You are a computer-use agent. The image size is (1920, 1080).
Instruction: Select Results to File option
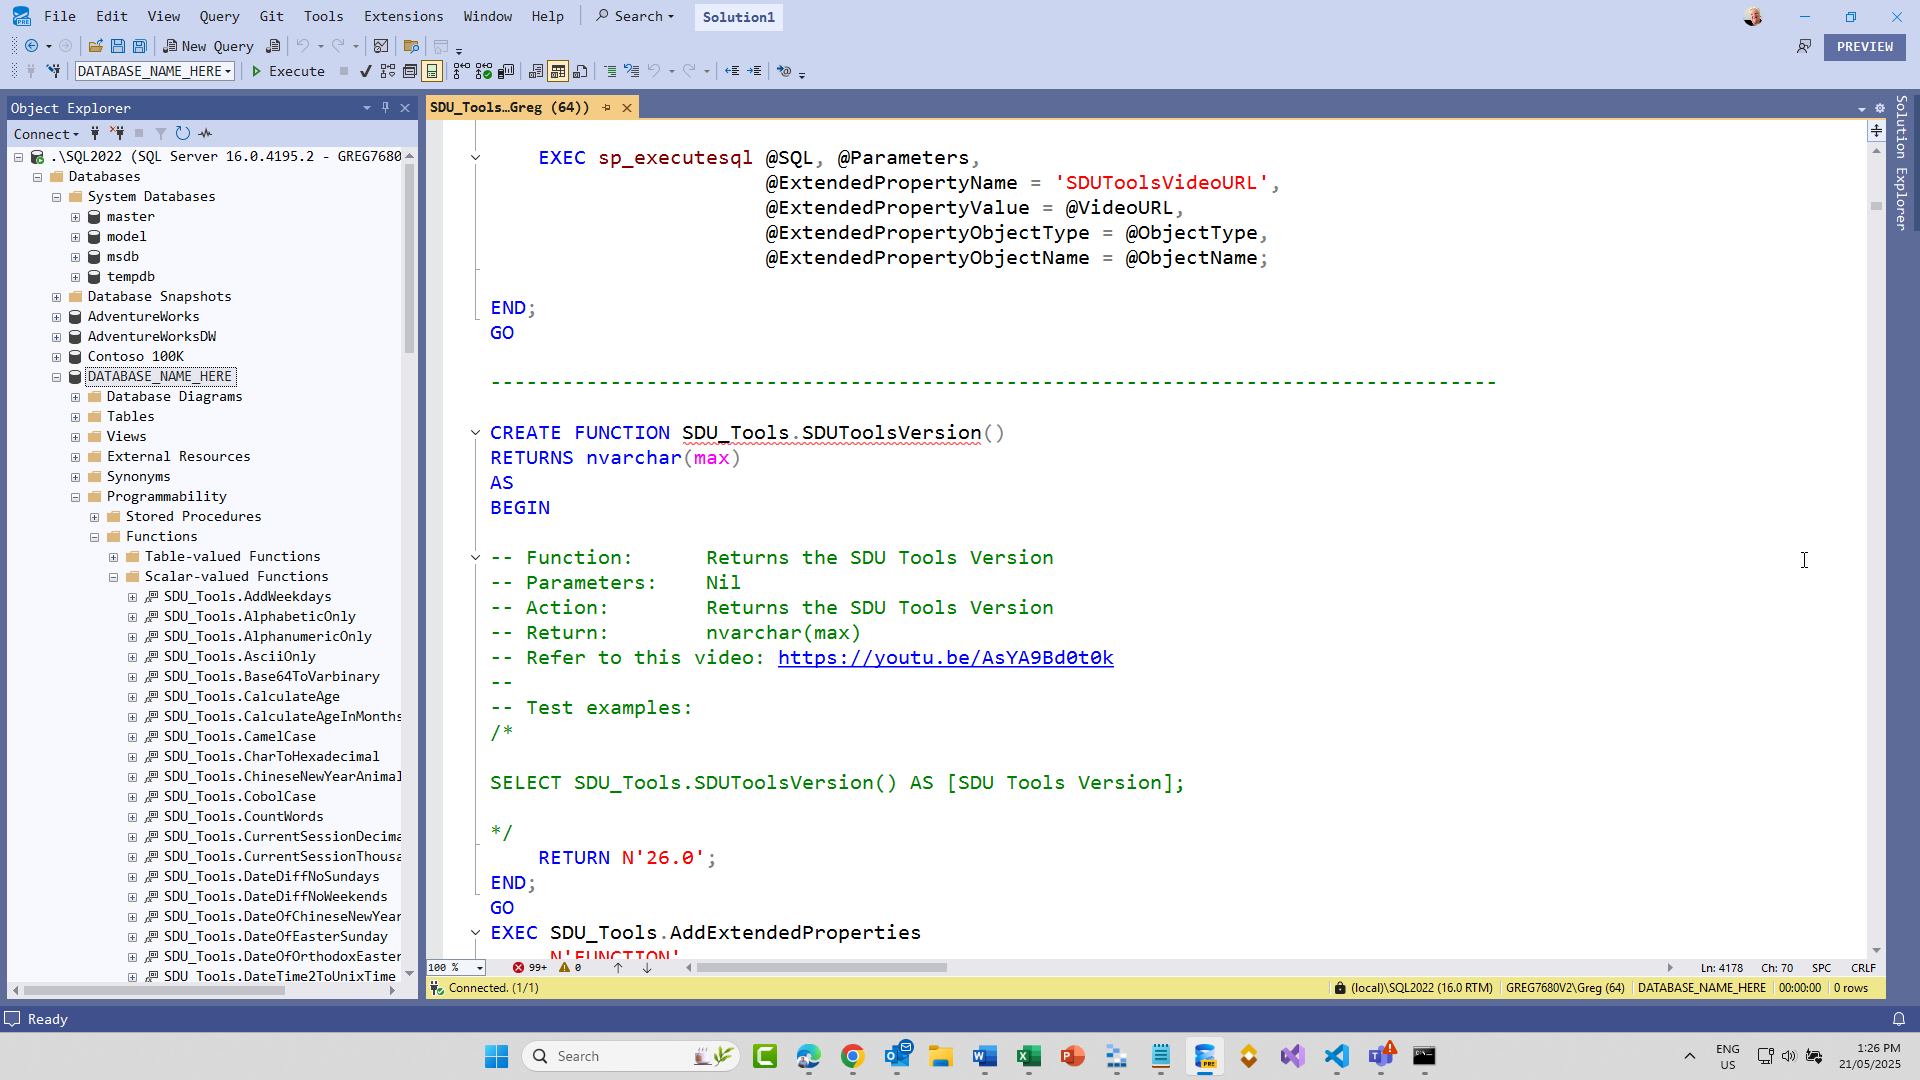pos(580,71)
